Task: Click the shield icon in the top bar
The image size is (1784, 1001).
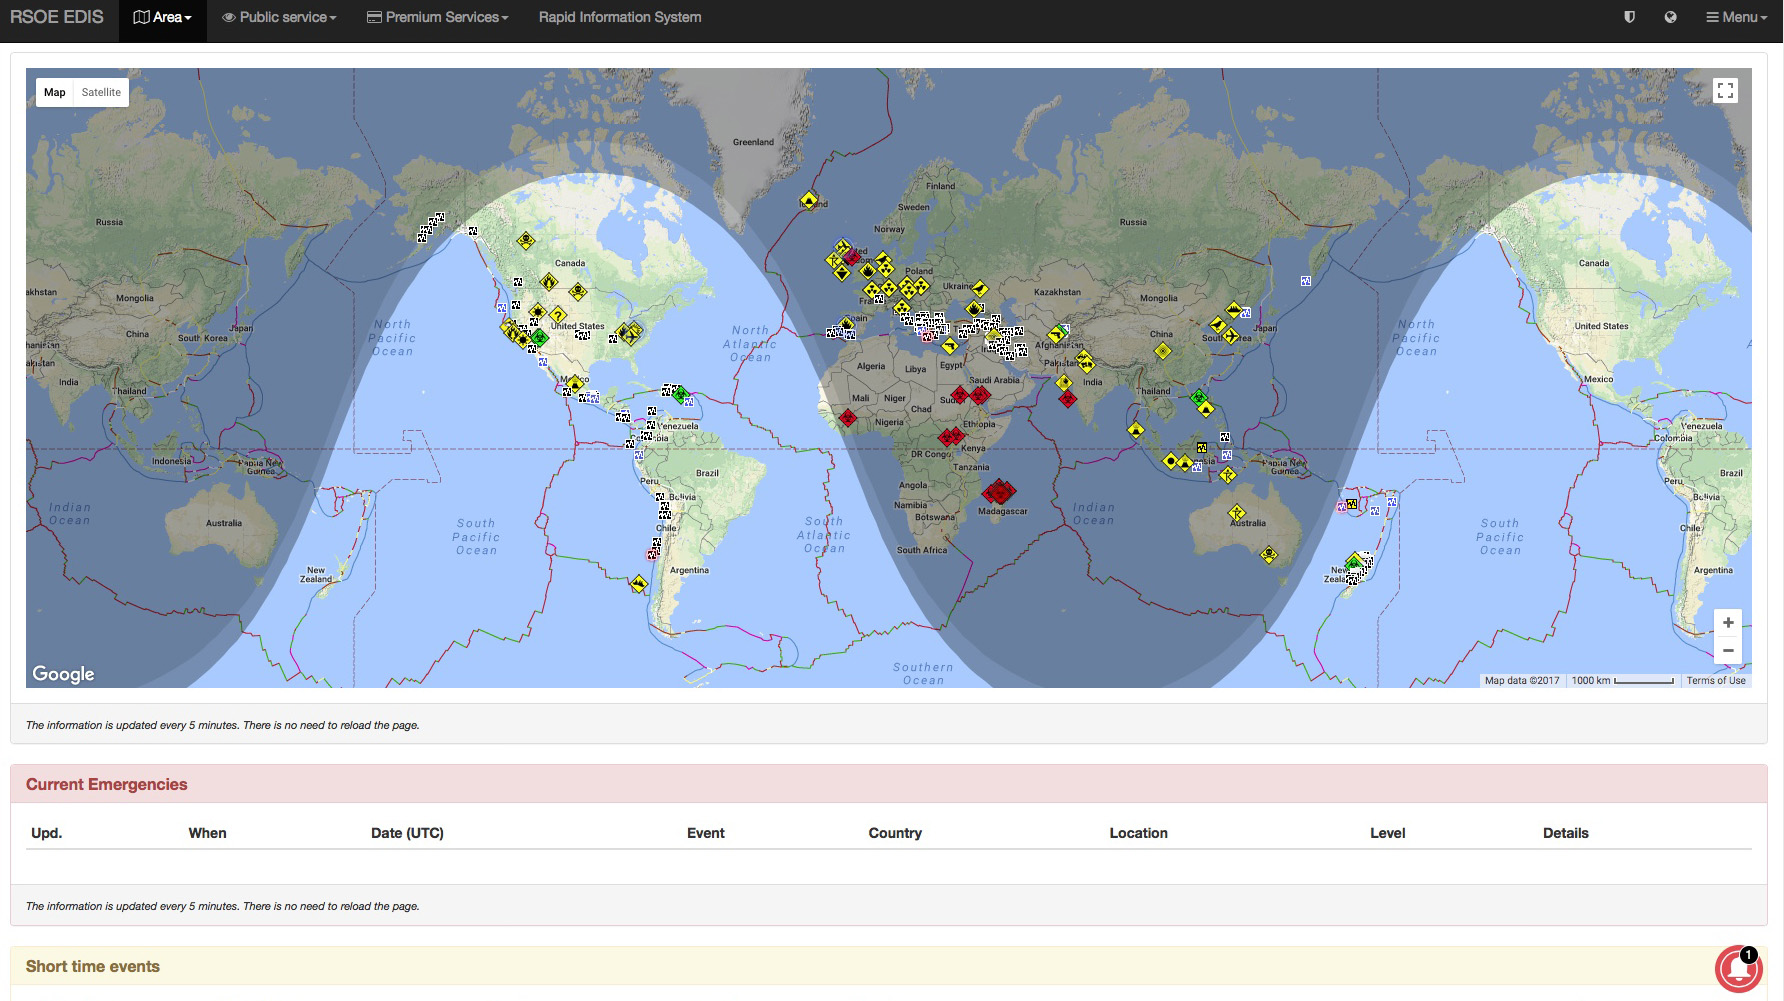Action: 1629,17
